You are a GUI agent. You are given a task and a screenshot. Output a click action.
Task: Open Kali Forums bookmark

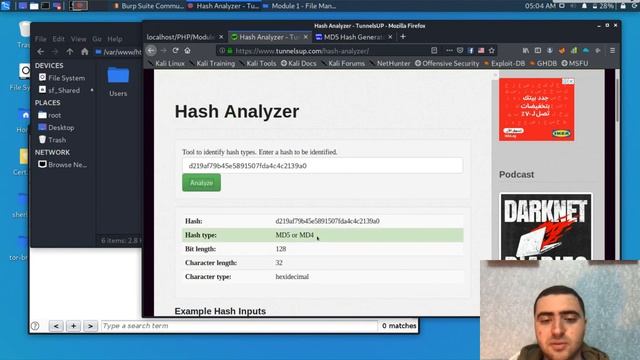pyautogui.click(x=343, y=63)
